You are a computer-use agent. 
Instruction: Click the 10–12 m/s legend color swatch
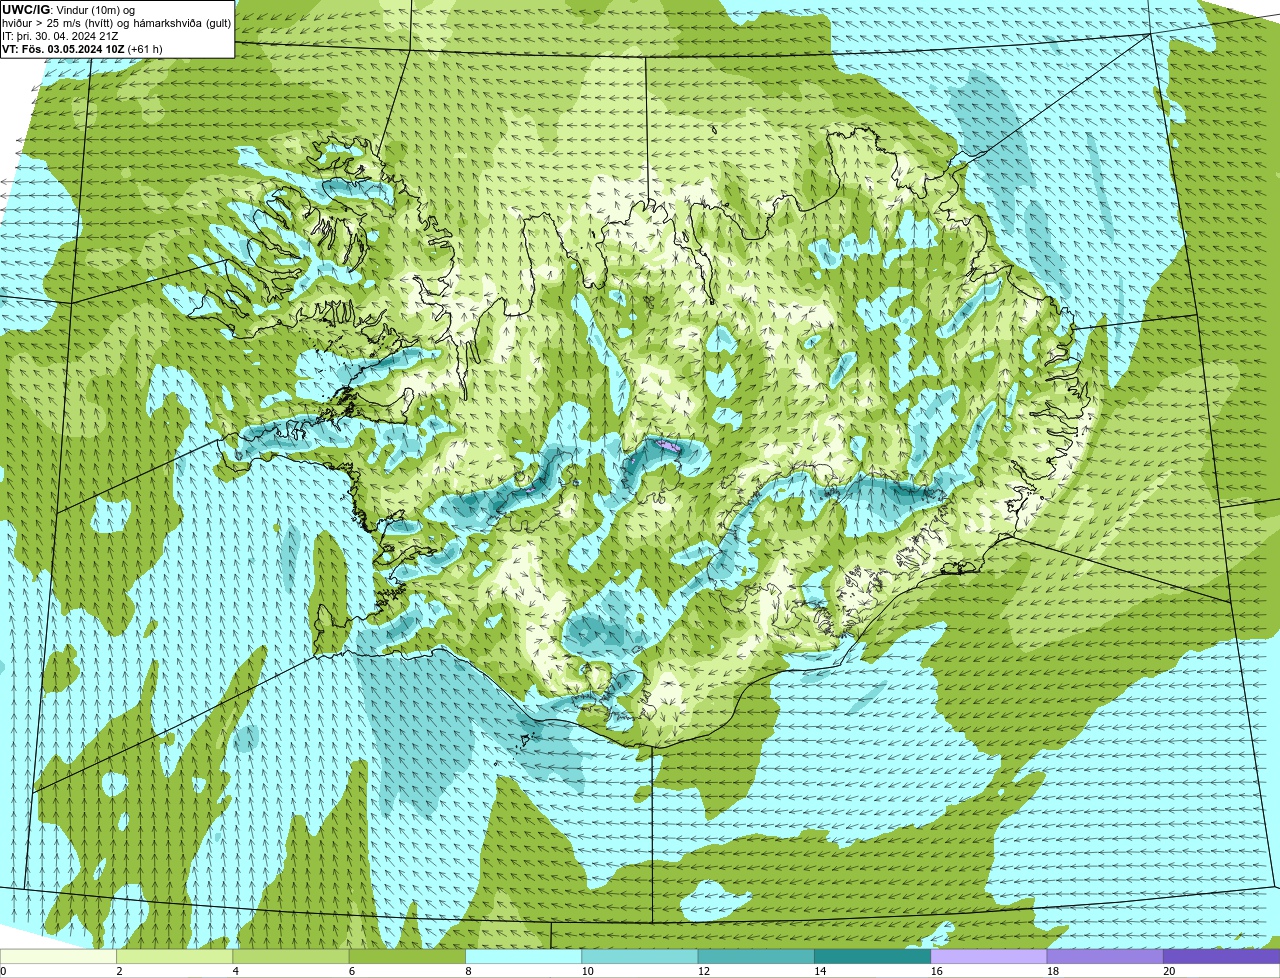coord(640,956)
